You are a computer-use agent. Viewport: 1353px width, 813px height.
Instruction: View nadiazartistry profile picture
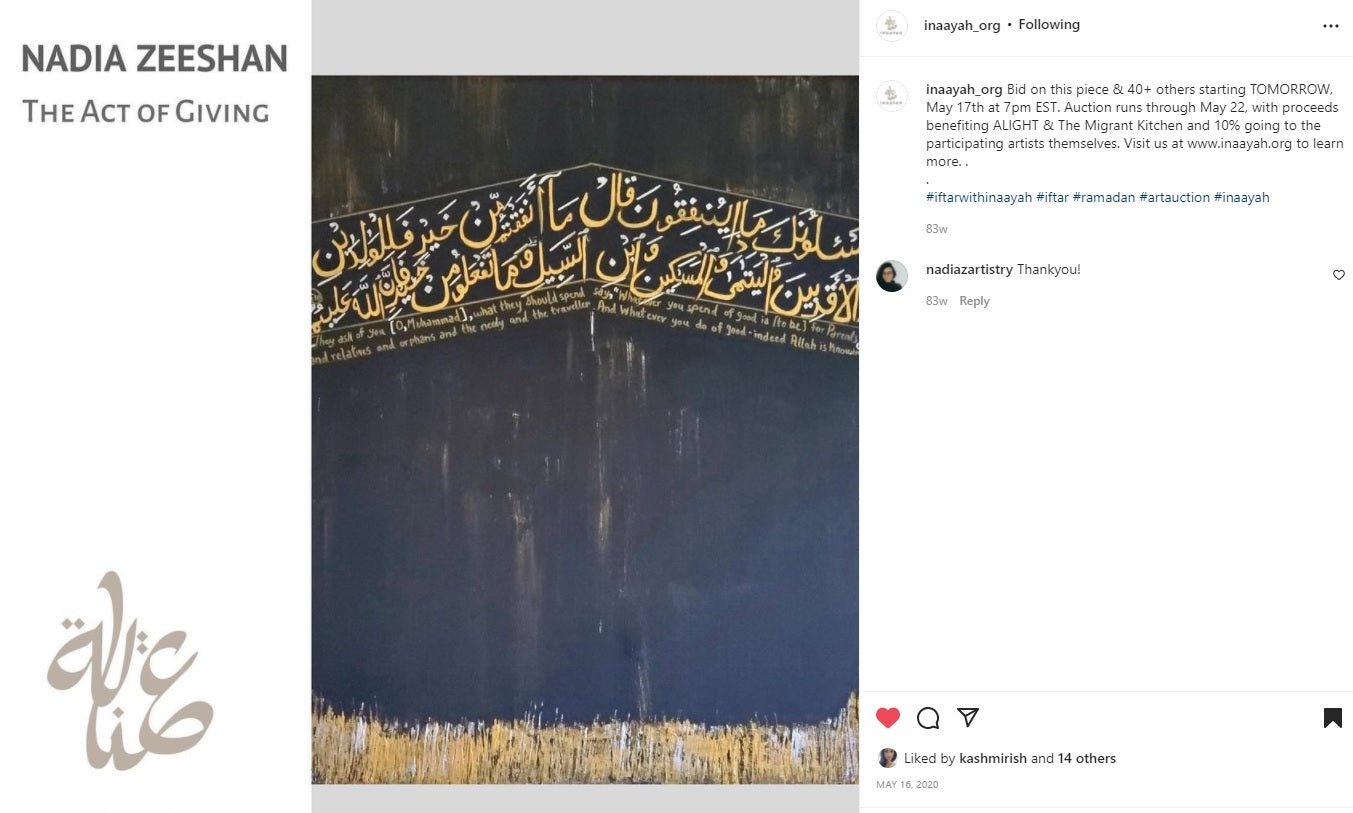(x=892, y=276)
